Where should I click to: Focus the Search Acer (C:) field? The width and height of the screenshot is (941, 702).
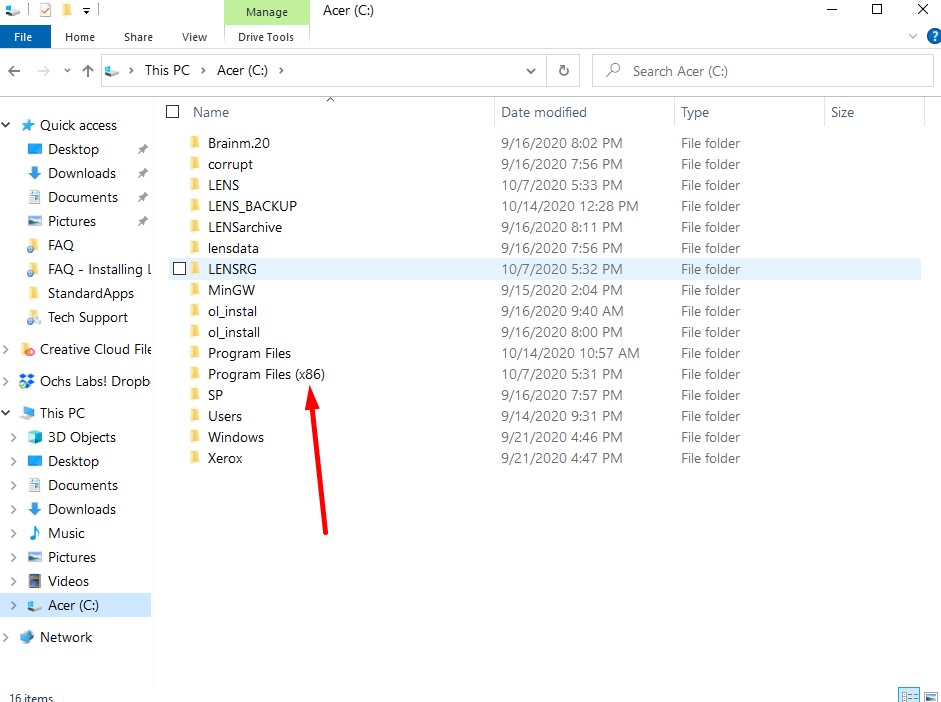(762, 71)
